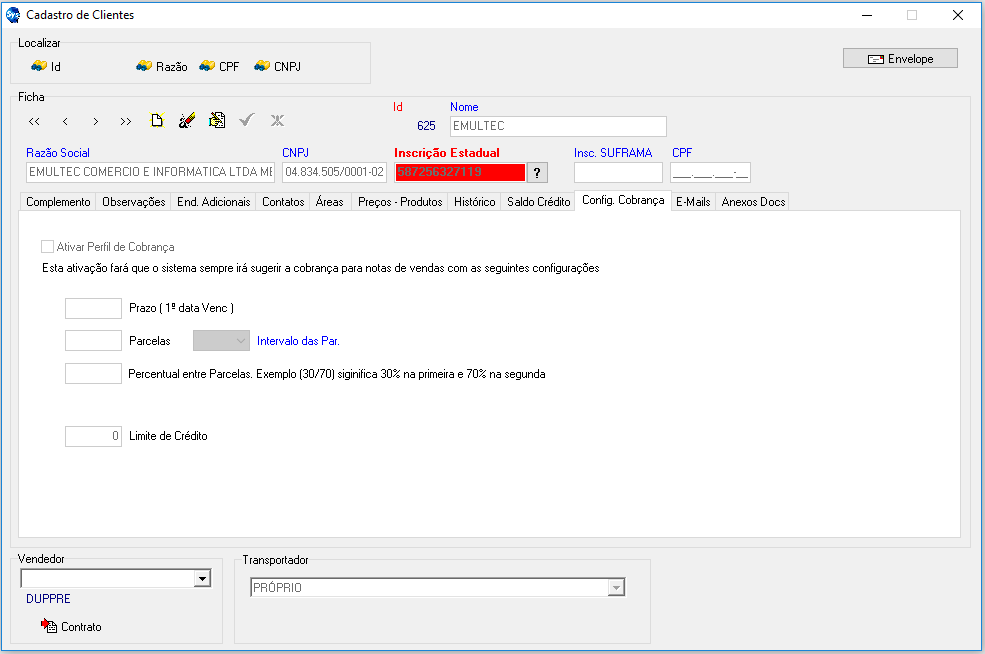Expand the Intervalo das Par. dropdown

coord(241,341)
